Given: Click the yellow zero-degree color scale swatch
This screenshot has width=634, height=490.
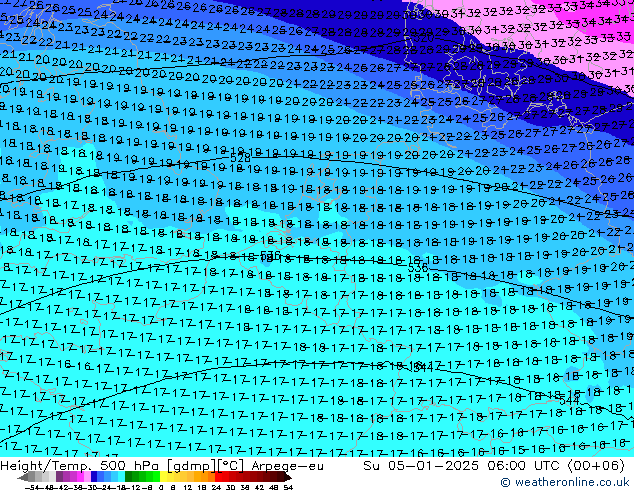Looking at the screenshot, I should pyautogui.click(x=163, y=477).
